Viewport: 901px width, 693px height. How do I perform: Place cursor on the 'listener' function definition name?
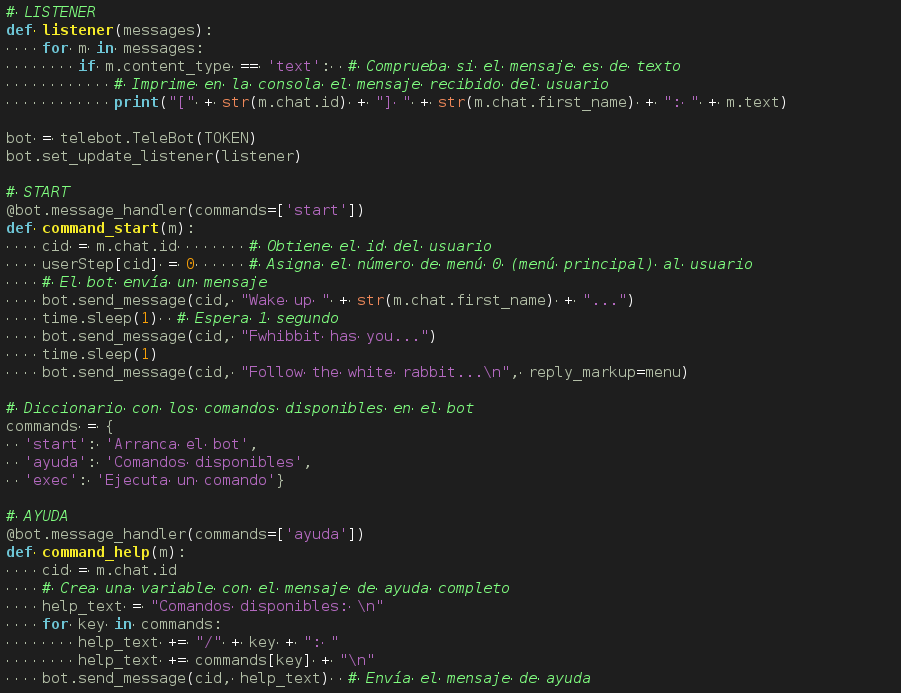(x=78, y=30)
